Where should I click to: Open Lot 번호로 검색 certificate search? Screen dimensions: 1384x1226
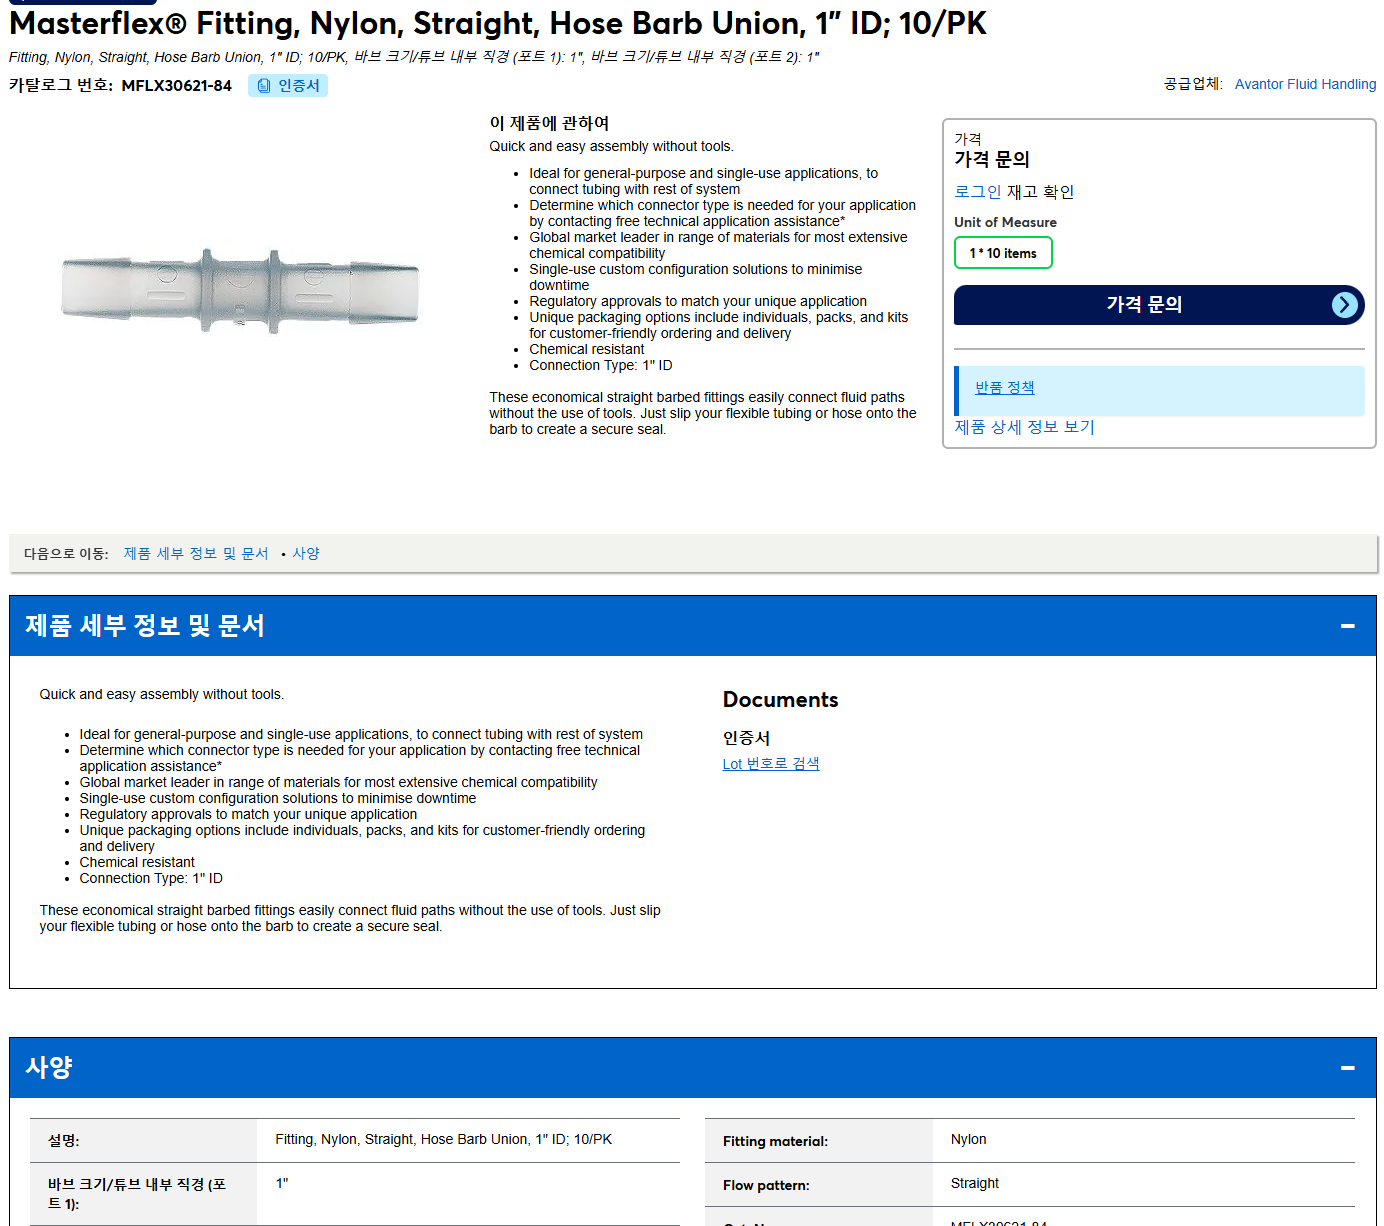tap(770, 764)
